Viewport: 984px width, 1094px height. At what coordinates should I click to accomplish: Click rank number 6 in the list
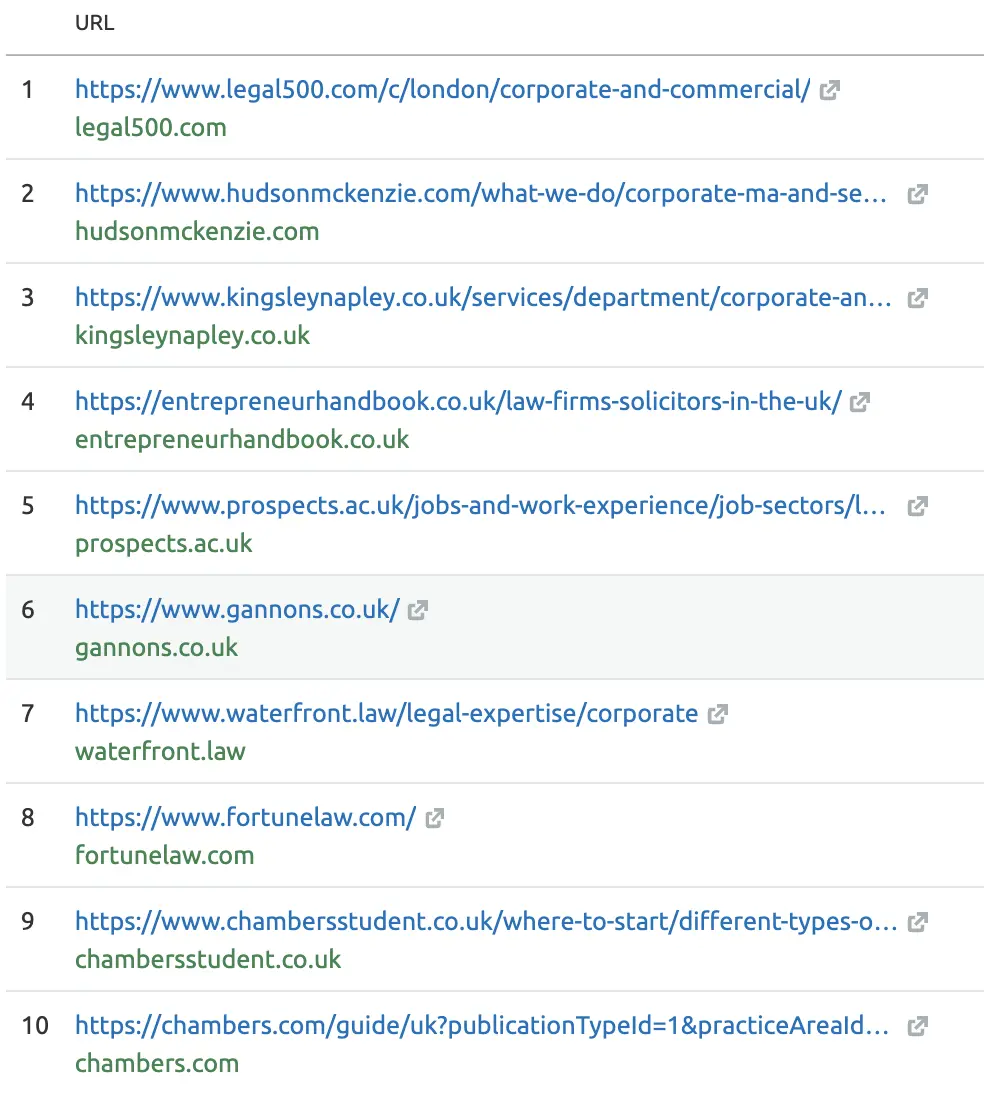pos(28,610)
